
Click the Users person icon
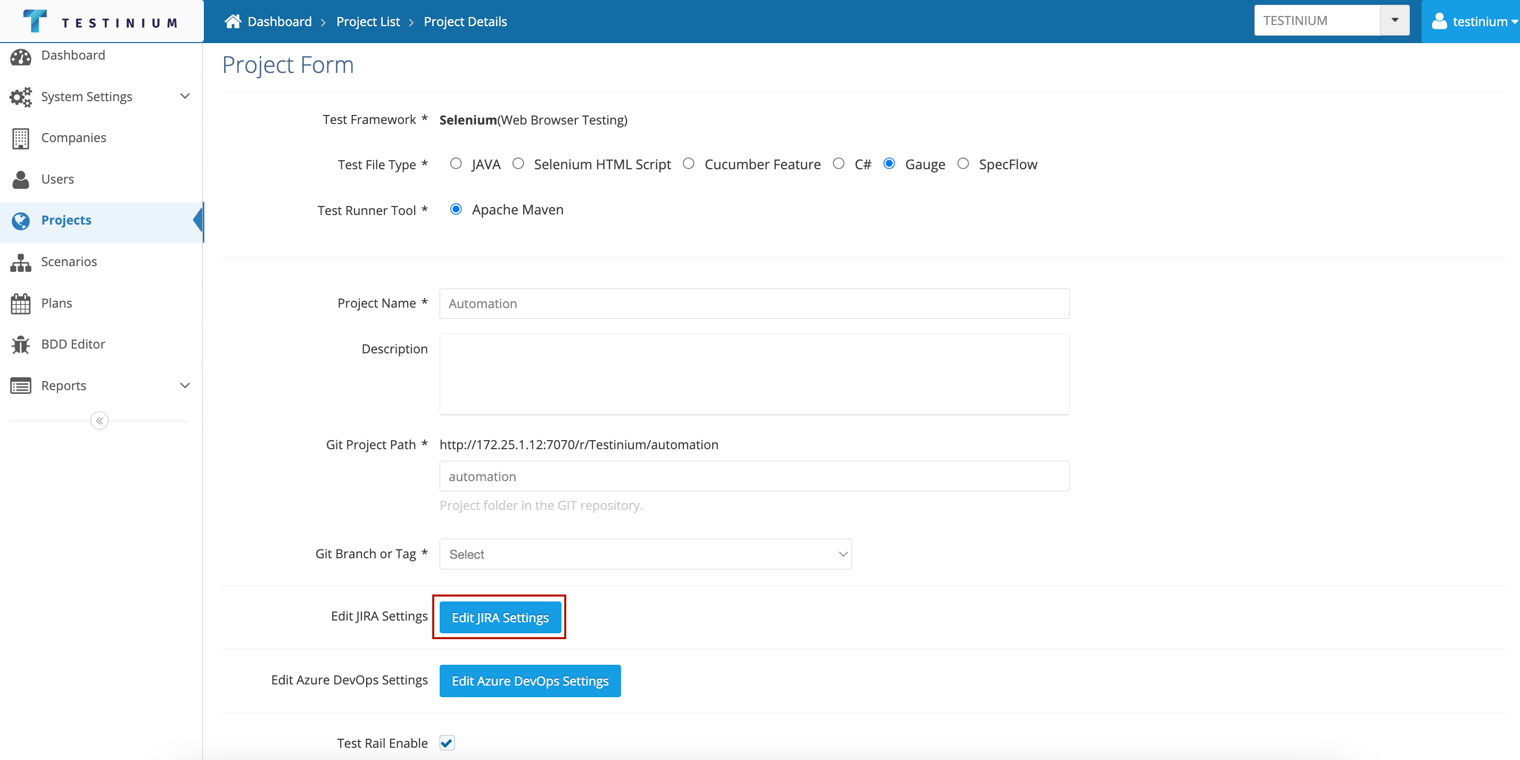pos(20,179)
